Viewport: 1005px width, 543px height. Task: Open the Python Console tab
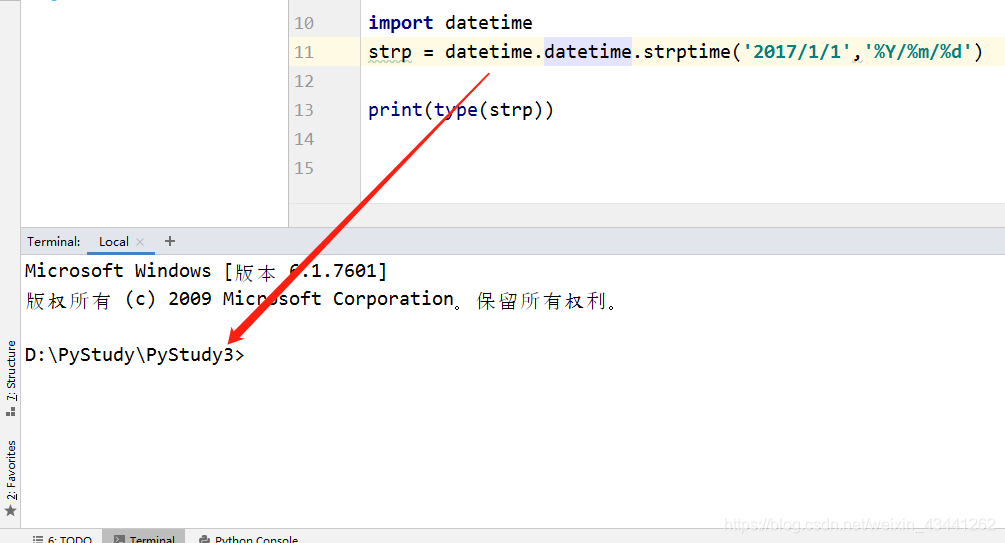(x=249, y=539)
